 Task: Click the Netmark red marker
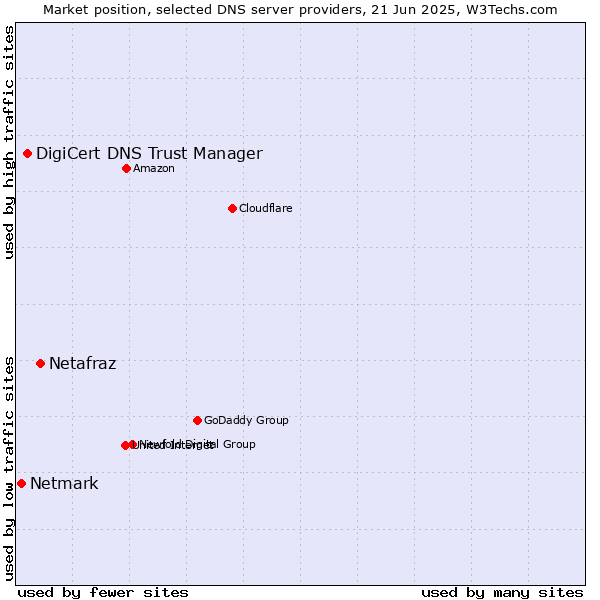22,484
